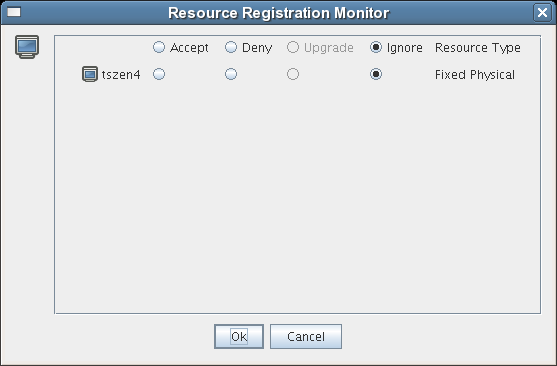557x366 pixels.
Task: Select the Accept radio in the header row
Action: pyautogui.click(x=159, y=47)
